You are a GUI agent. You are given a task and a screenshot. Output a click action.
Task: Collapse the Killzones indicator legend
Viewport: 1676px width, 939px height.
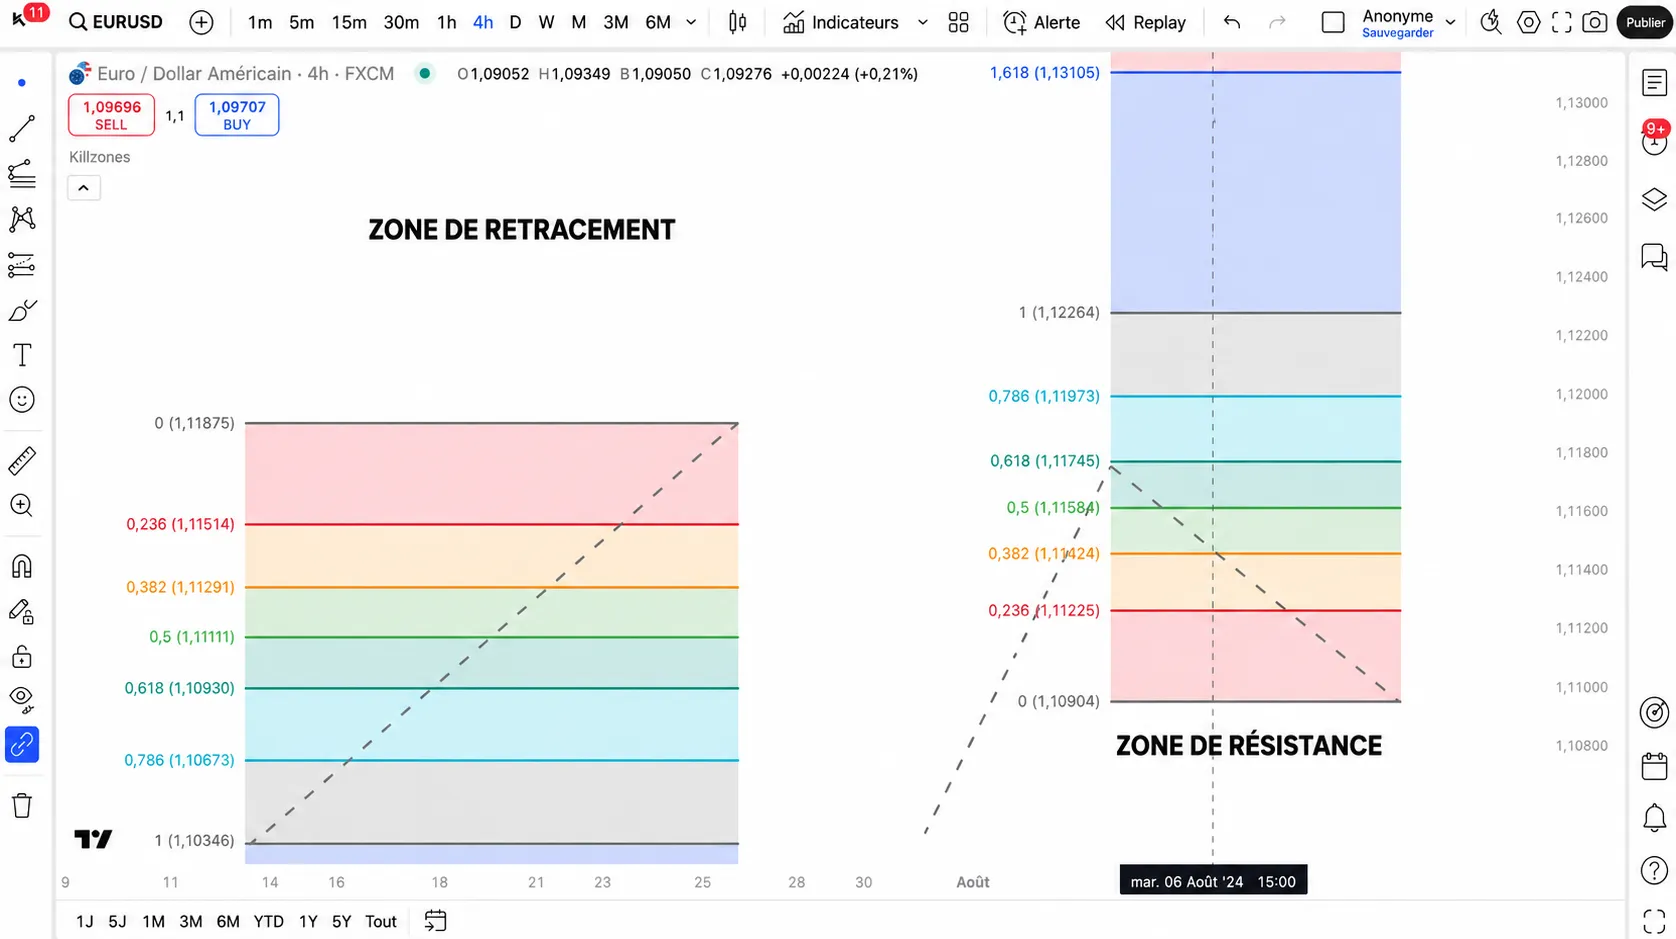coord(84,188)
